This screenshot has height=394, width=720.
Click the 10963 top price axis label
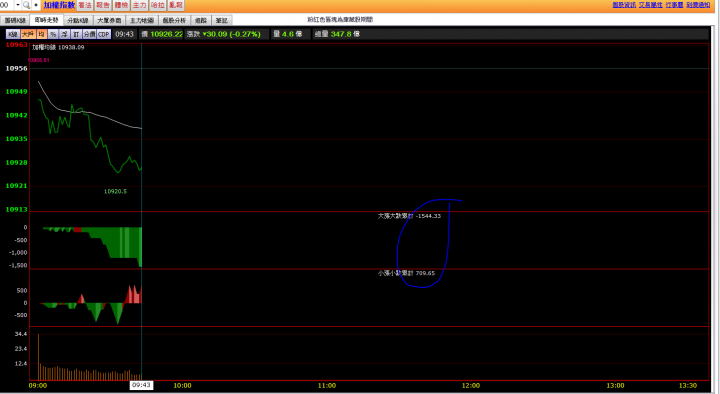click(x=17, y=45)
